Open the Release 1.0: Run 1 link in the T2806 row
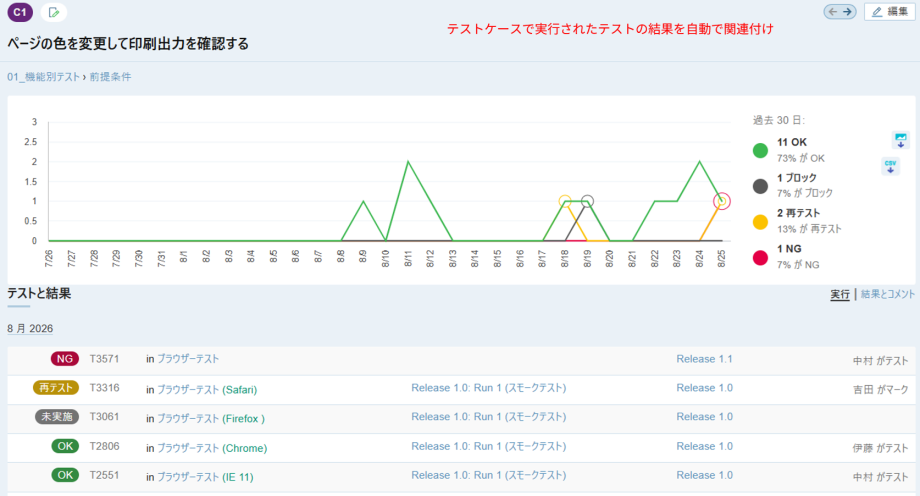Viewport: 920px width, 496px height. click(x=489, y=446)
